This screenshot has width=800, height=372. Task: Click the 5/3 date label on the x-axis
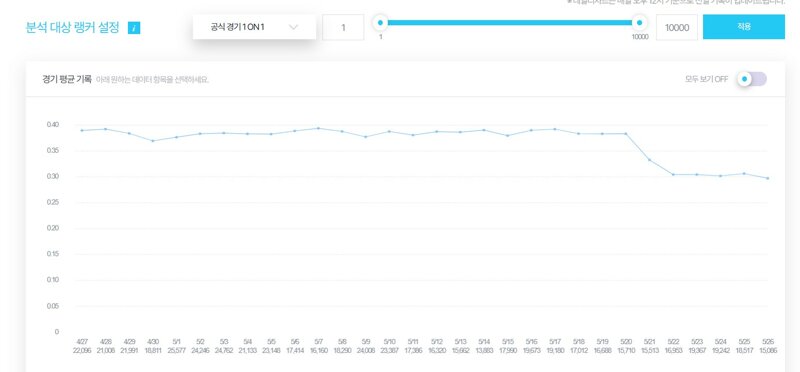point(224,341)
